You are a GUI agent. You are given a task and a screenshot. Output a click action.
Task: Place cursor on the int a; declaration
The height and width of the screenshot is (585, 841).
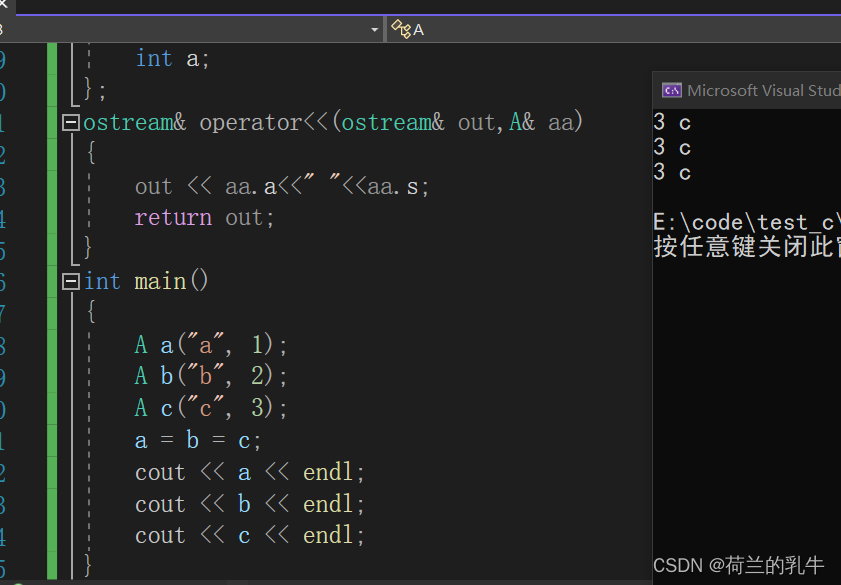point(170,58)
